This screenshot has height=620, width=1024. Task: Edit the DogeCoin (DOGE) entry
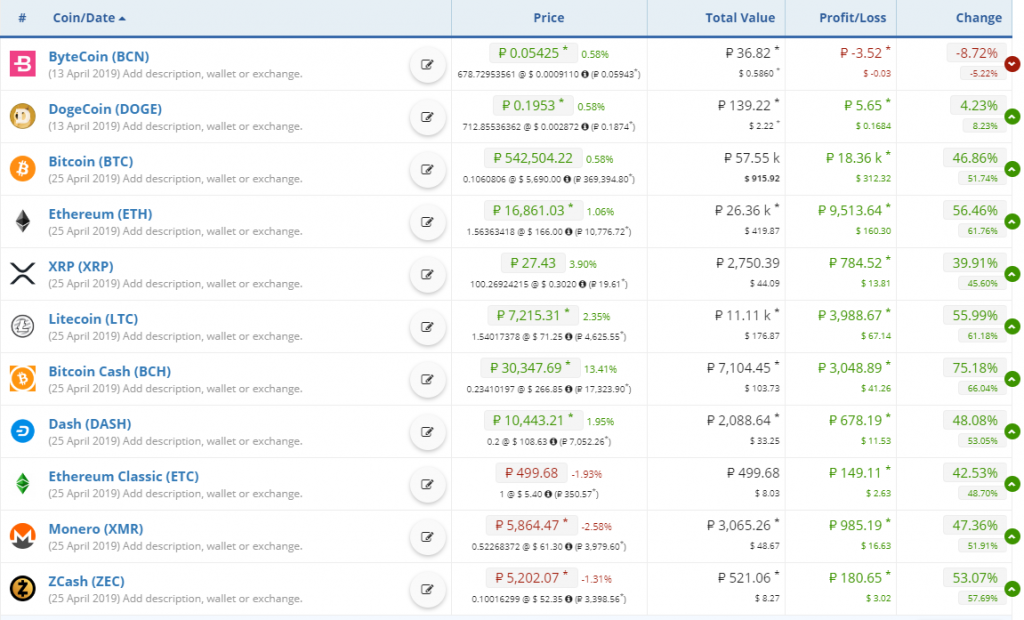(427, 117)
